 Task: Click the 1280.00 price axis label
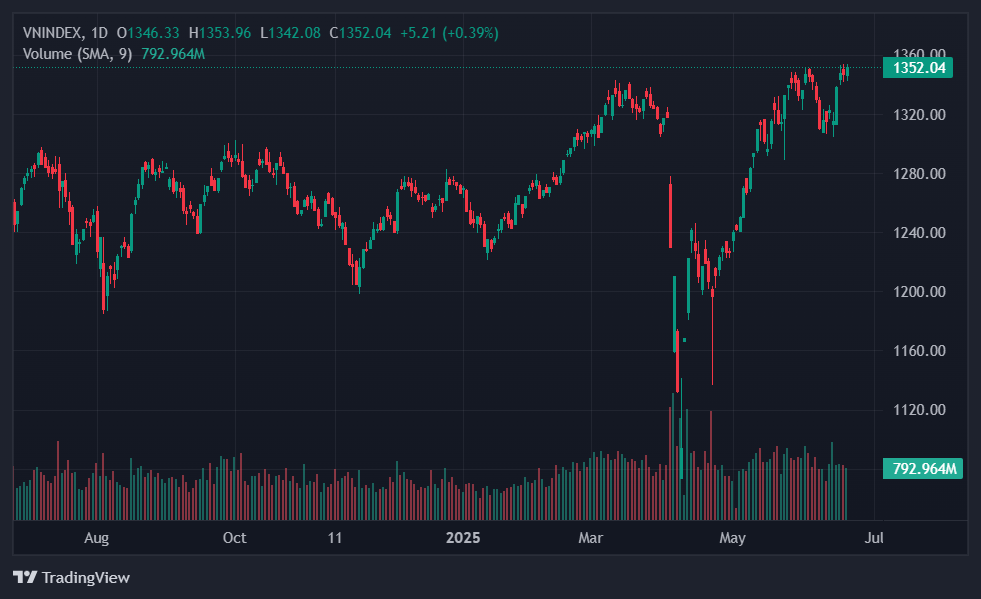pyautogui.click(x=917, y=174)
